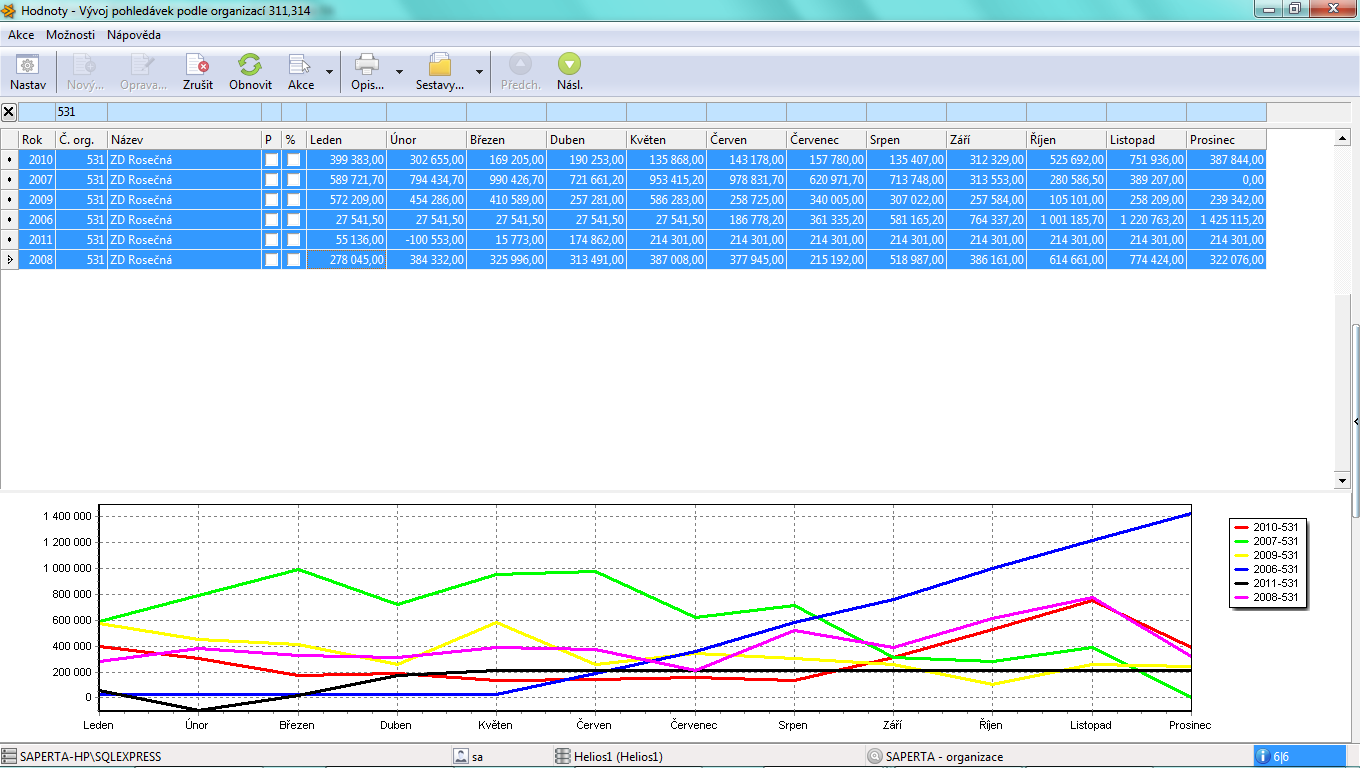Image resolution: width=1360 pixels, height=768 pixels.
Task: Click the Nový toolbar icon
Action: [85, 65]
